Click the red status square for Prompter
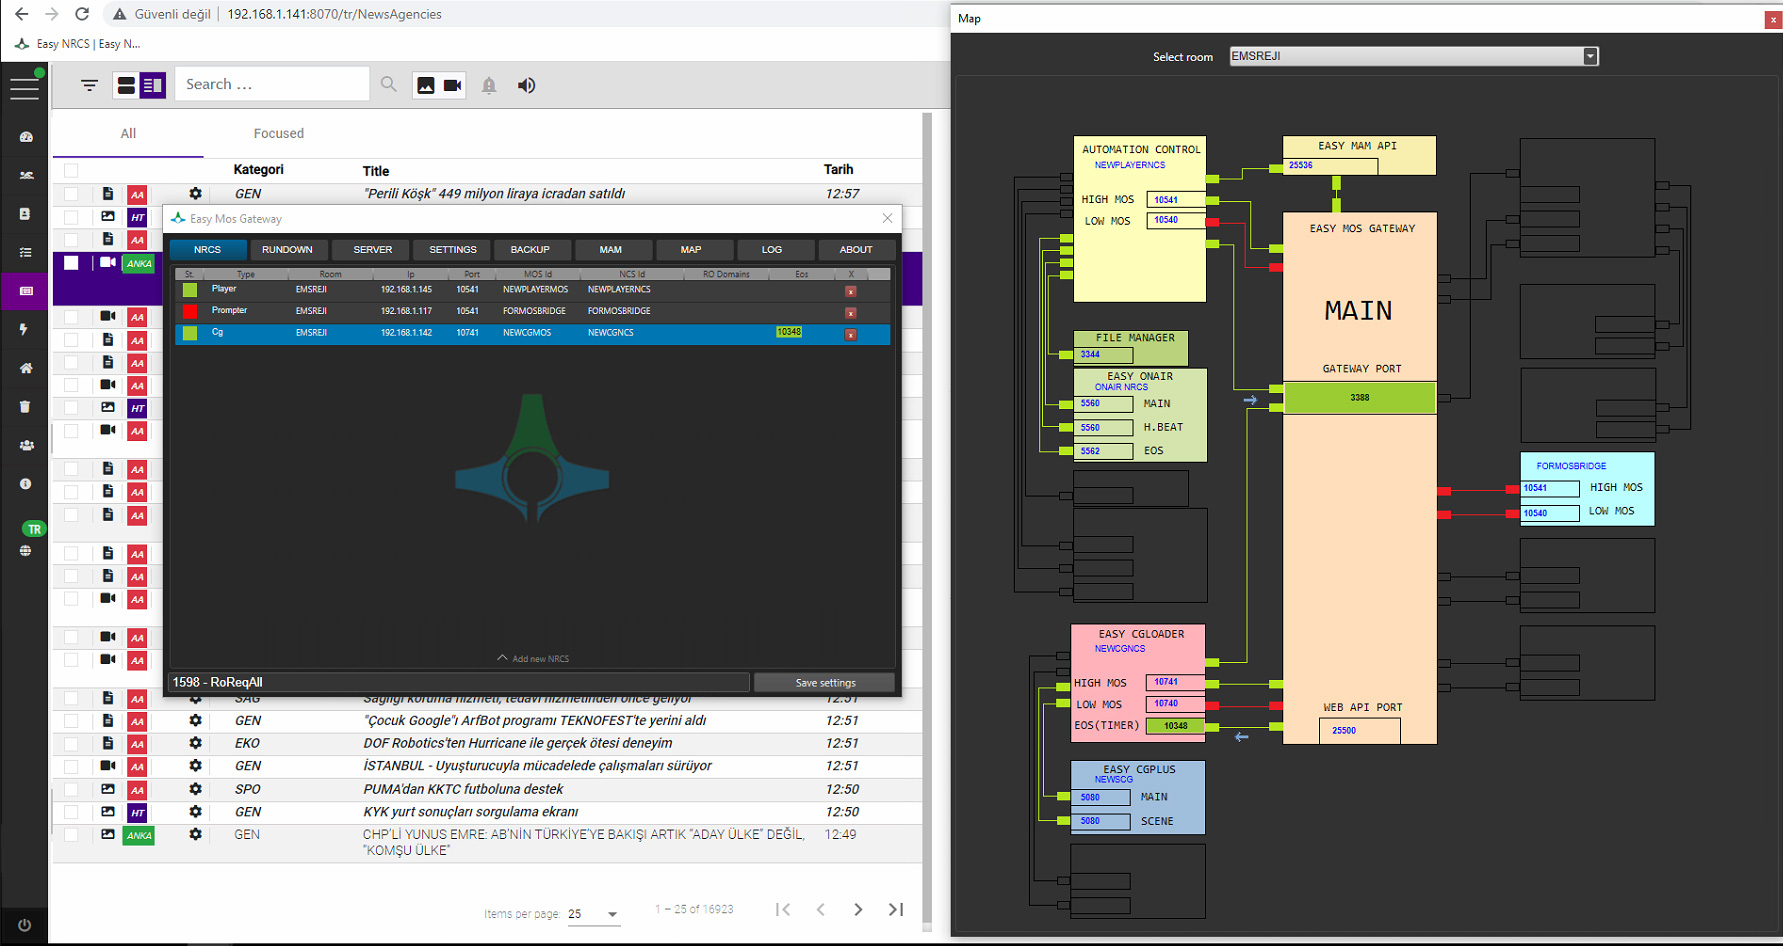1783x946 pixels. pos(190,312)
